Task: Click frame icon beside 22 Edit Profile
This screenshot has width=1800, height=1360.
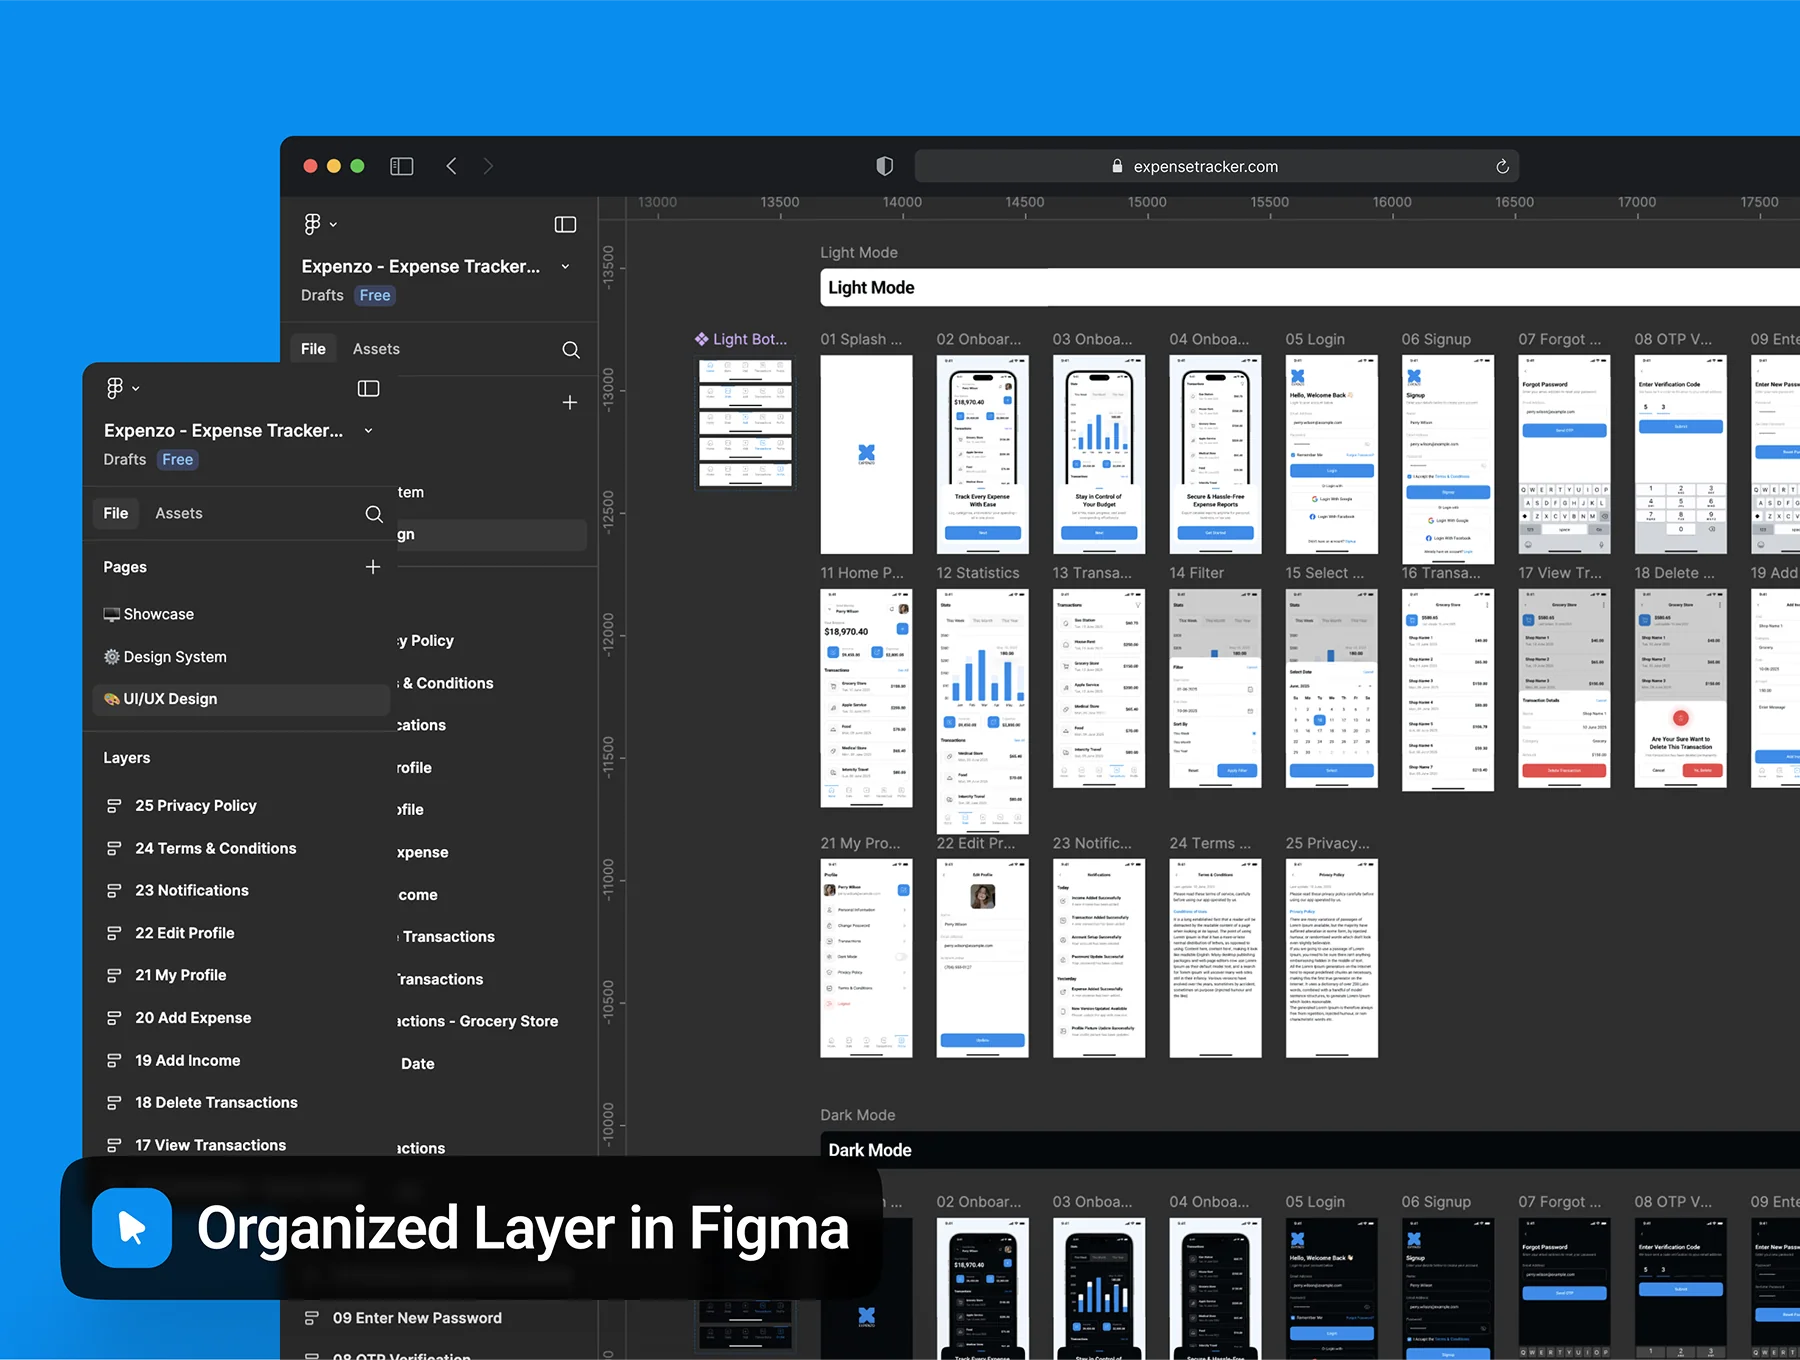Action: point(114,933)
